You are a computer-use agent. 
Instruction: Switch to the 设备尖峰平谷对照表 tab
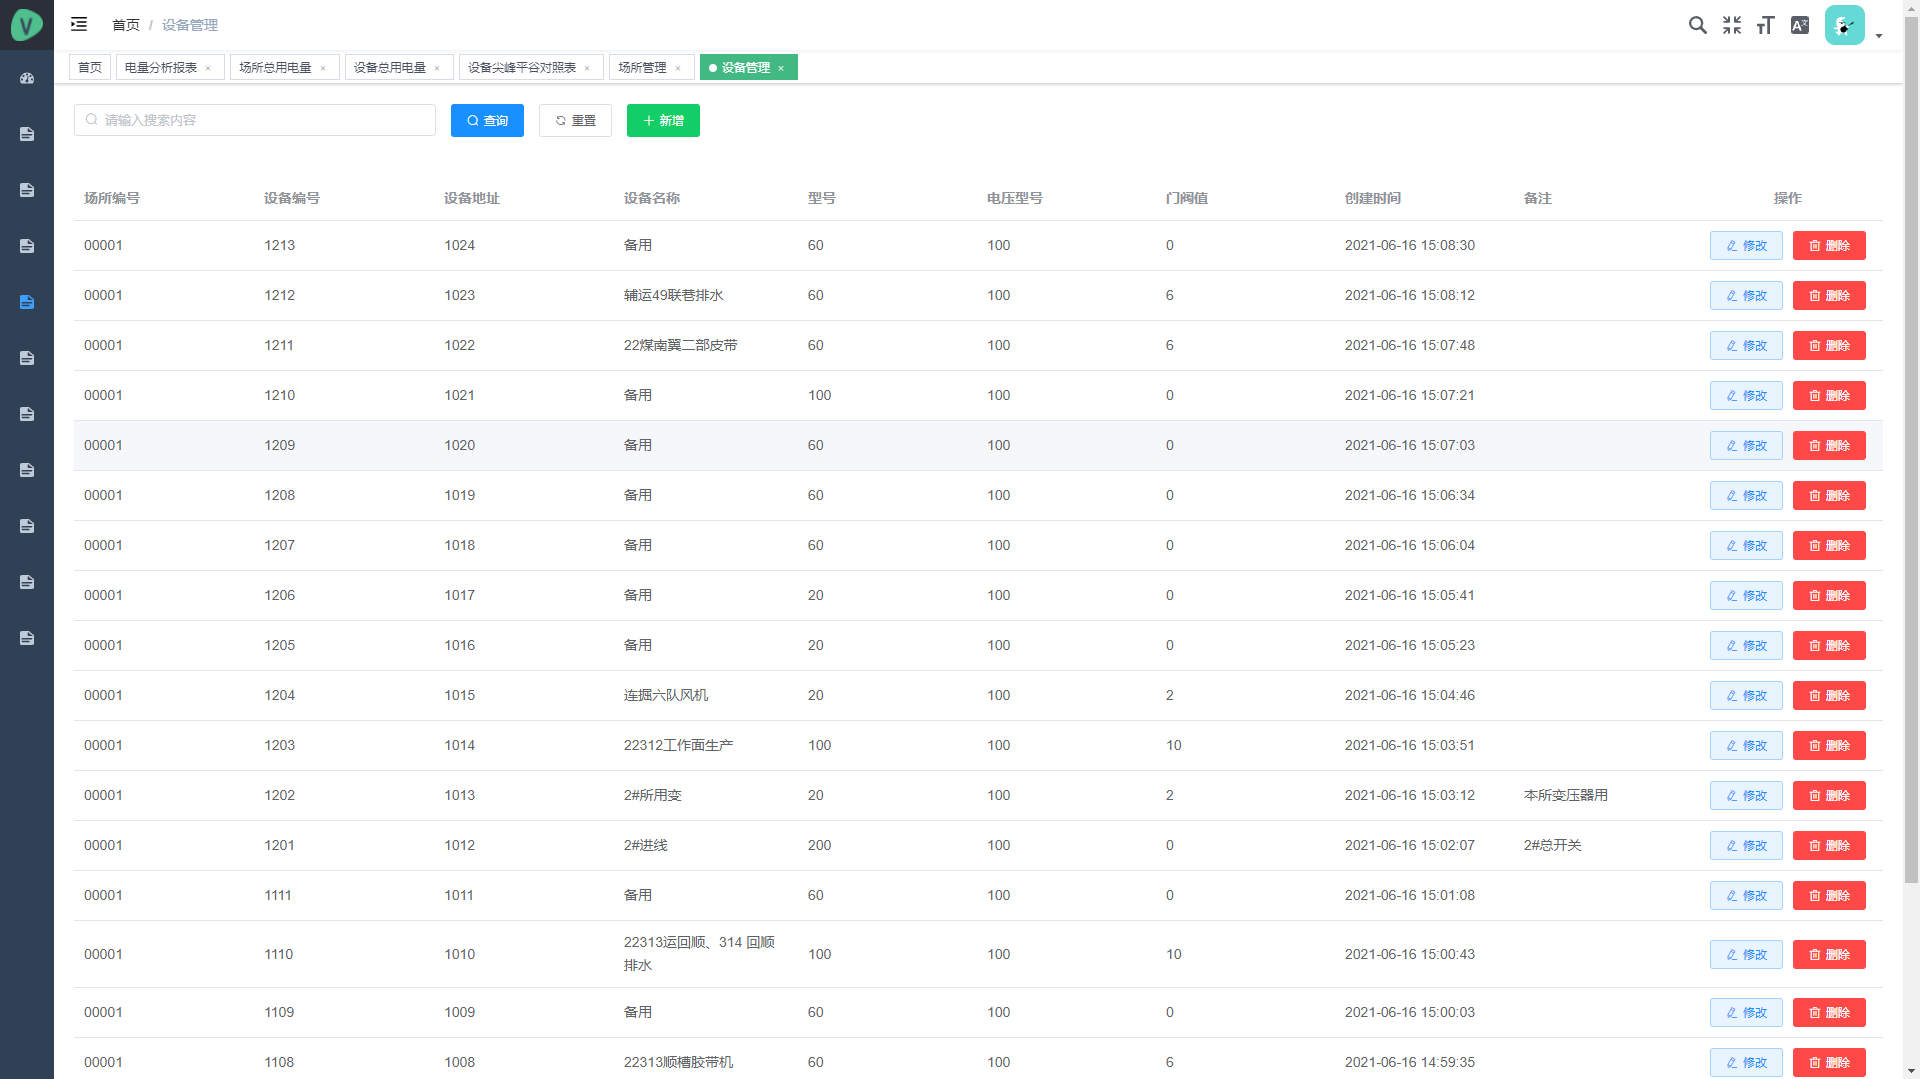(521, 68)
